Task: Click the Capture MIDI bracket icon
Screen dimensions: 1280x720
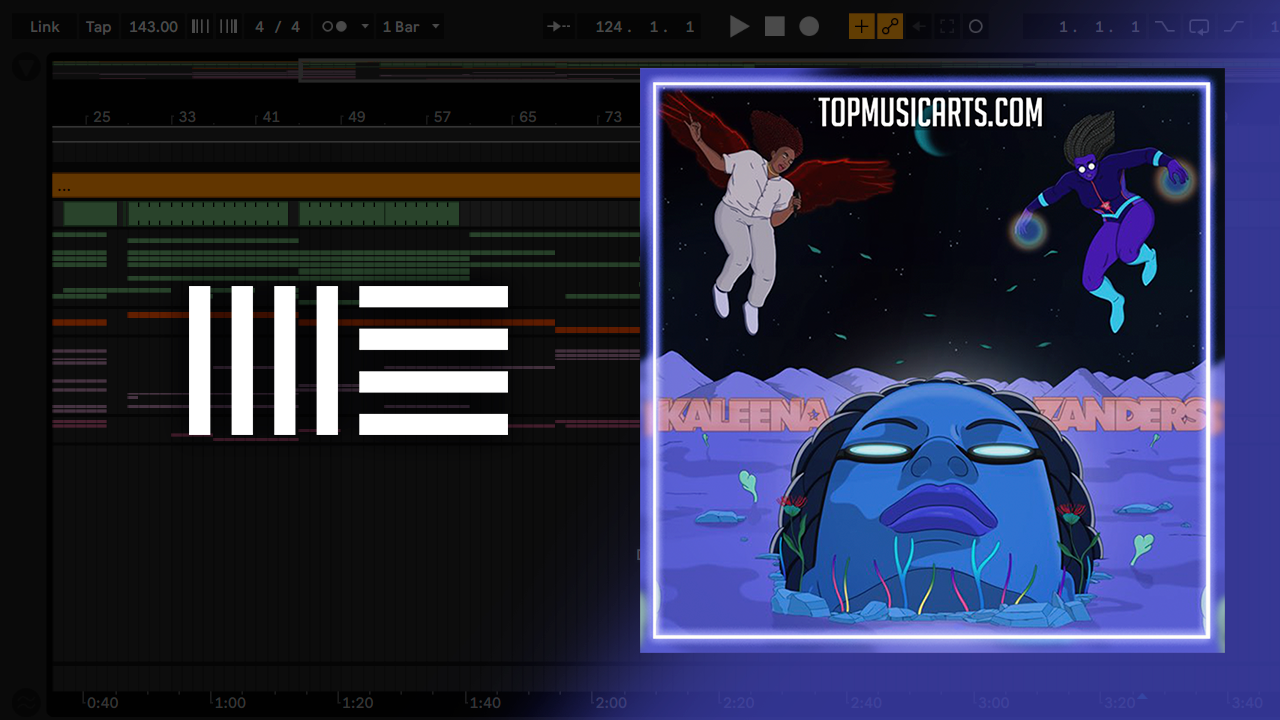Action: point(946,27)
